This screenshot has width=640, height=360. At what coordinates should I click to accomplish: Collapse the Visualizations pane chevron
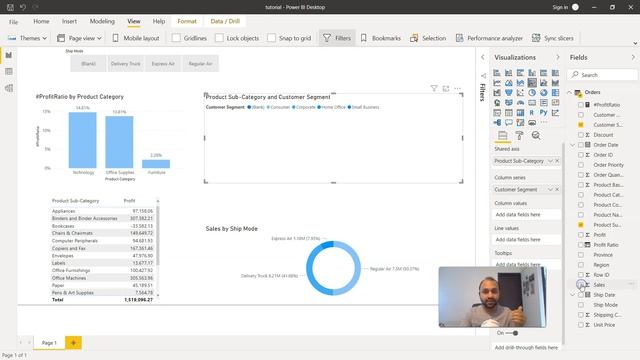558,57
